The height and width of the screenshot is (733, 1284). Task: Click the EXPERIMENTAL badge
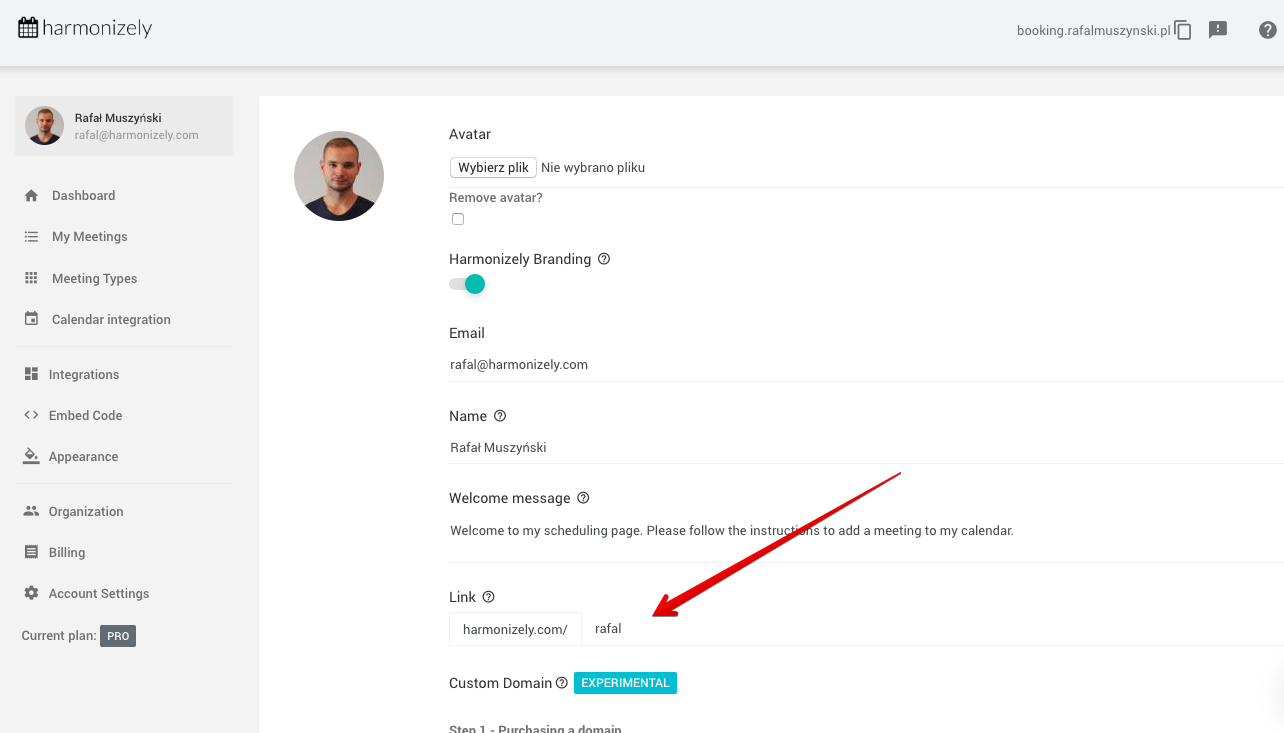pyautogui.click(x=625, y=683)
